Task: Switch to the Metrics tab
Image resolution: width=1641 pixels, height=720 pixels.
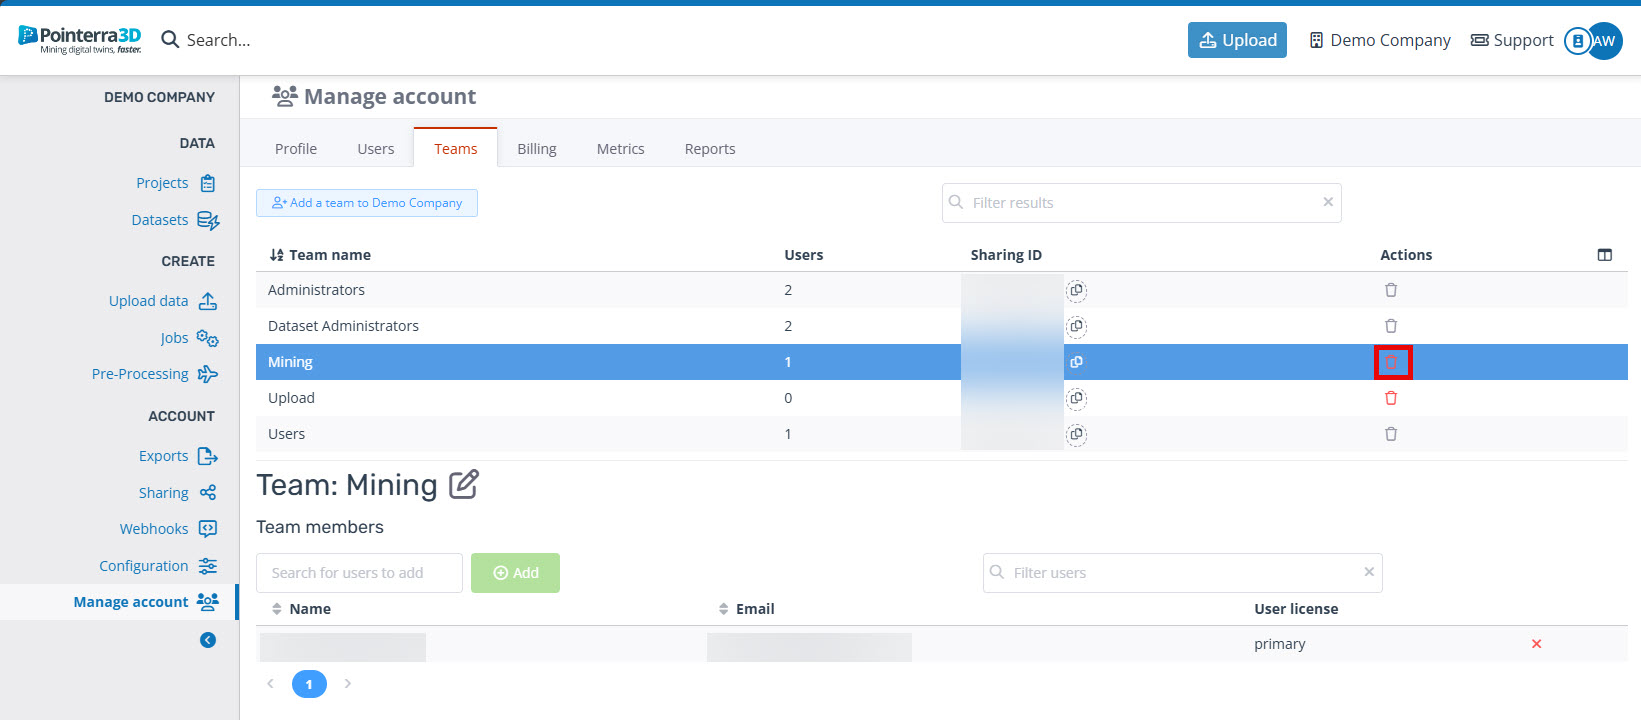Action: click(x=621, y=149)
